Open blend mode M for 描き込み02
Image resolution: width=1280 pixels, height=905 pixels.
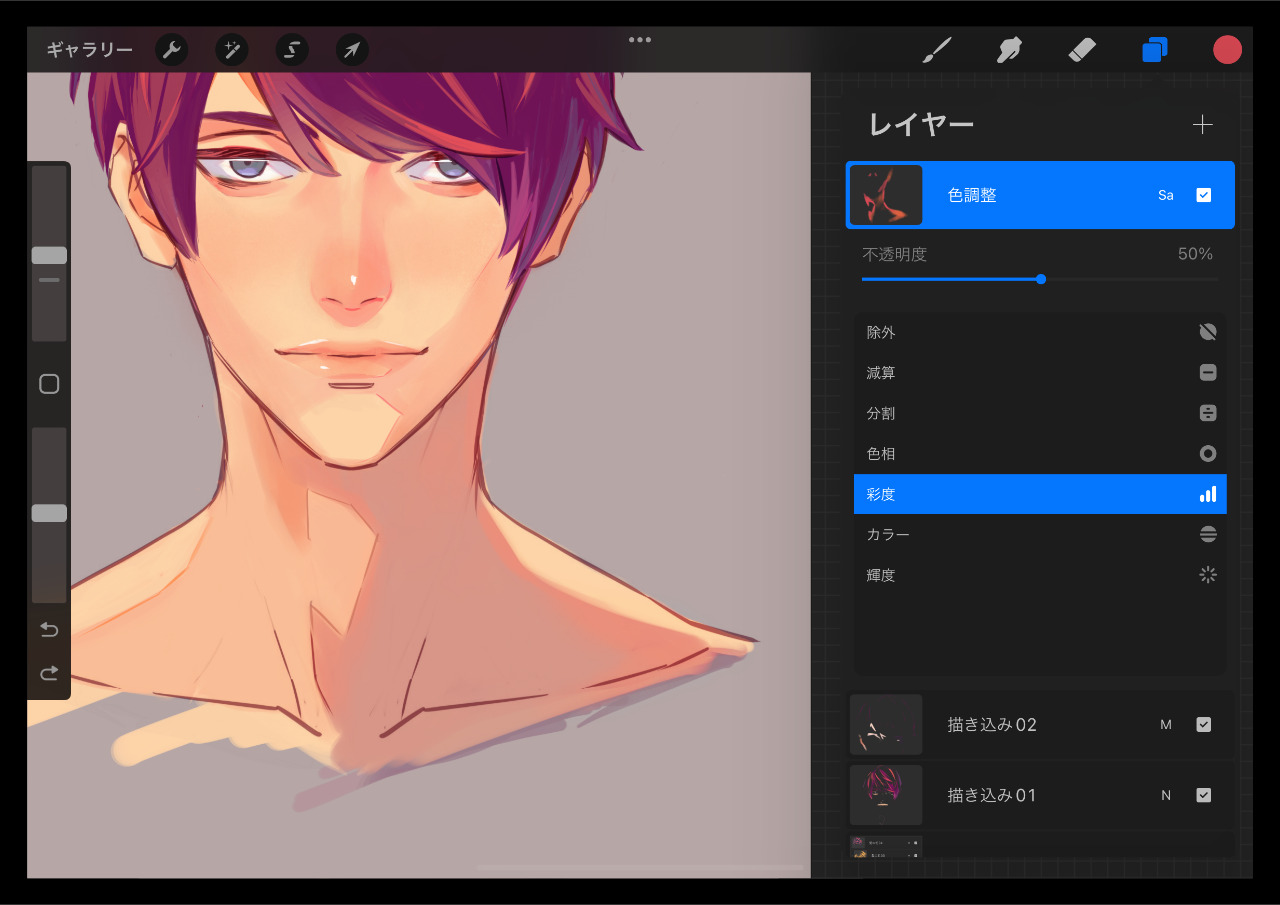tap(1165, 724)
